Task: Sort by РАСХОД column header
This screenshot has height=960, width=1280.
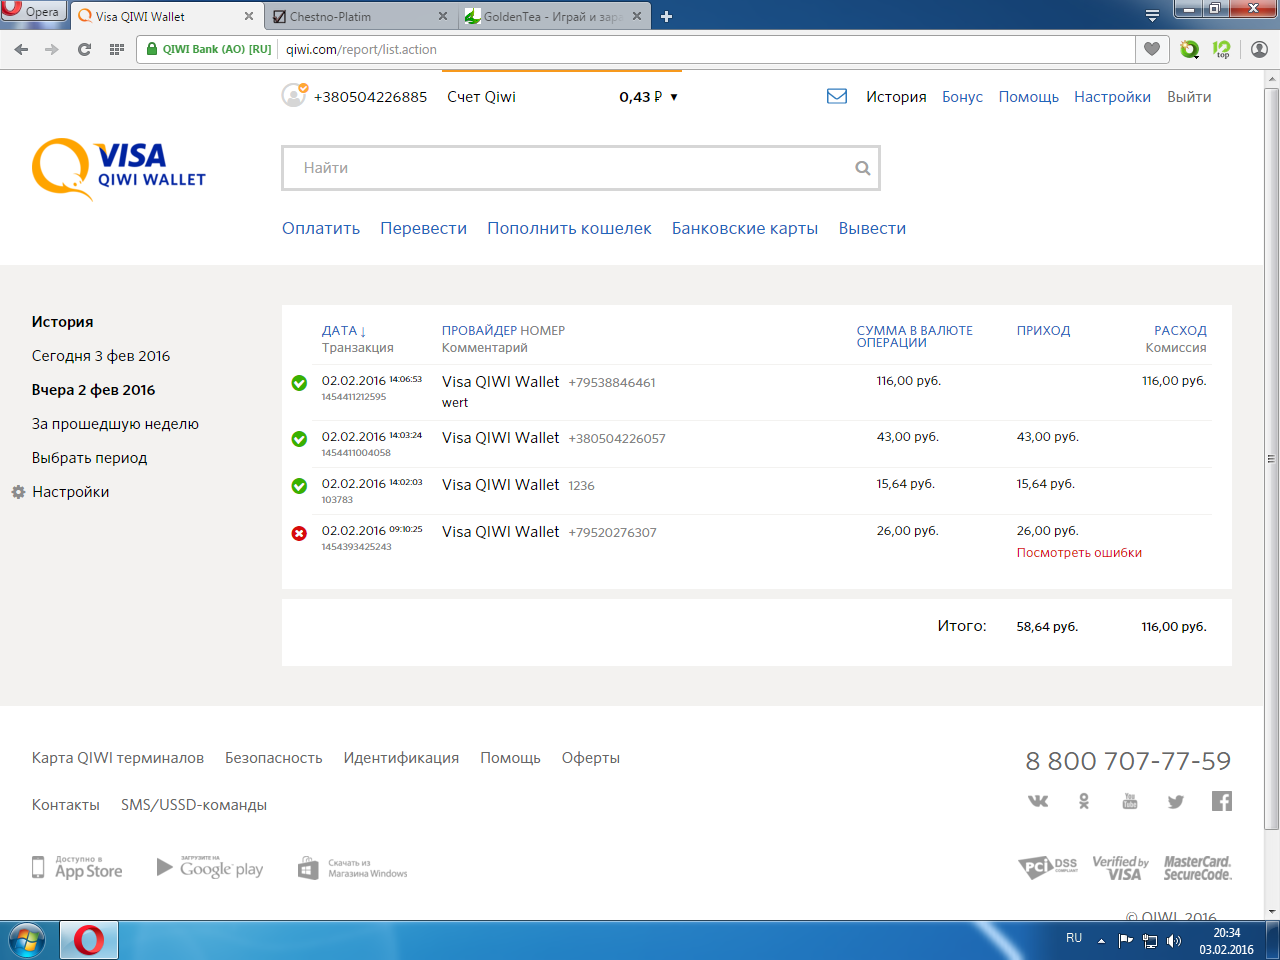Action: point(1180,331)
